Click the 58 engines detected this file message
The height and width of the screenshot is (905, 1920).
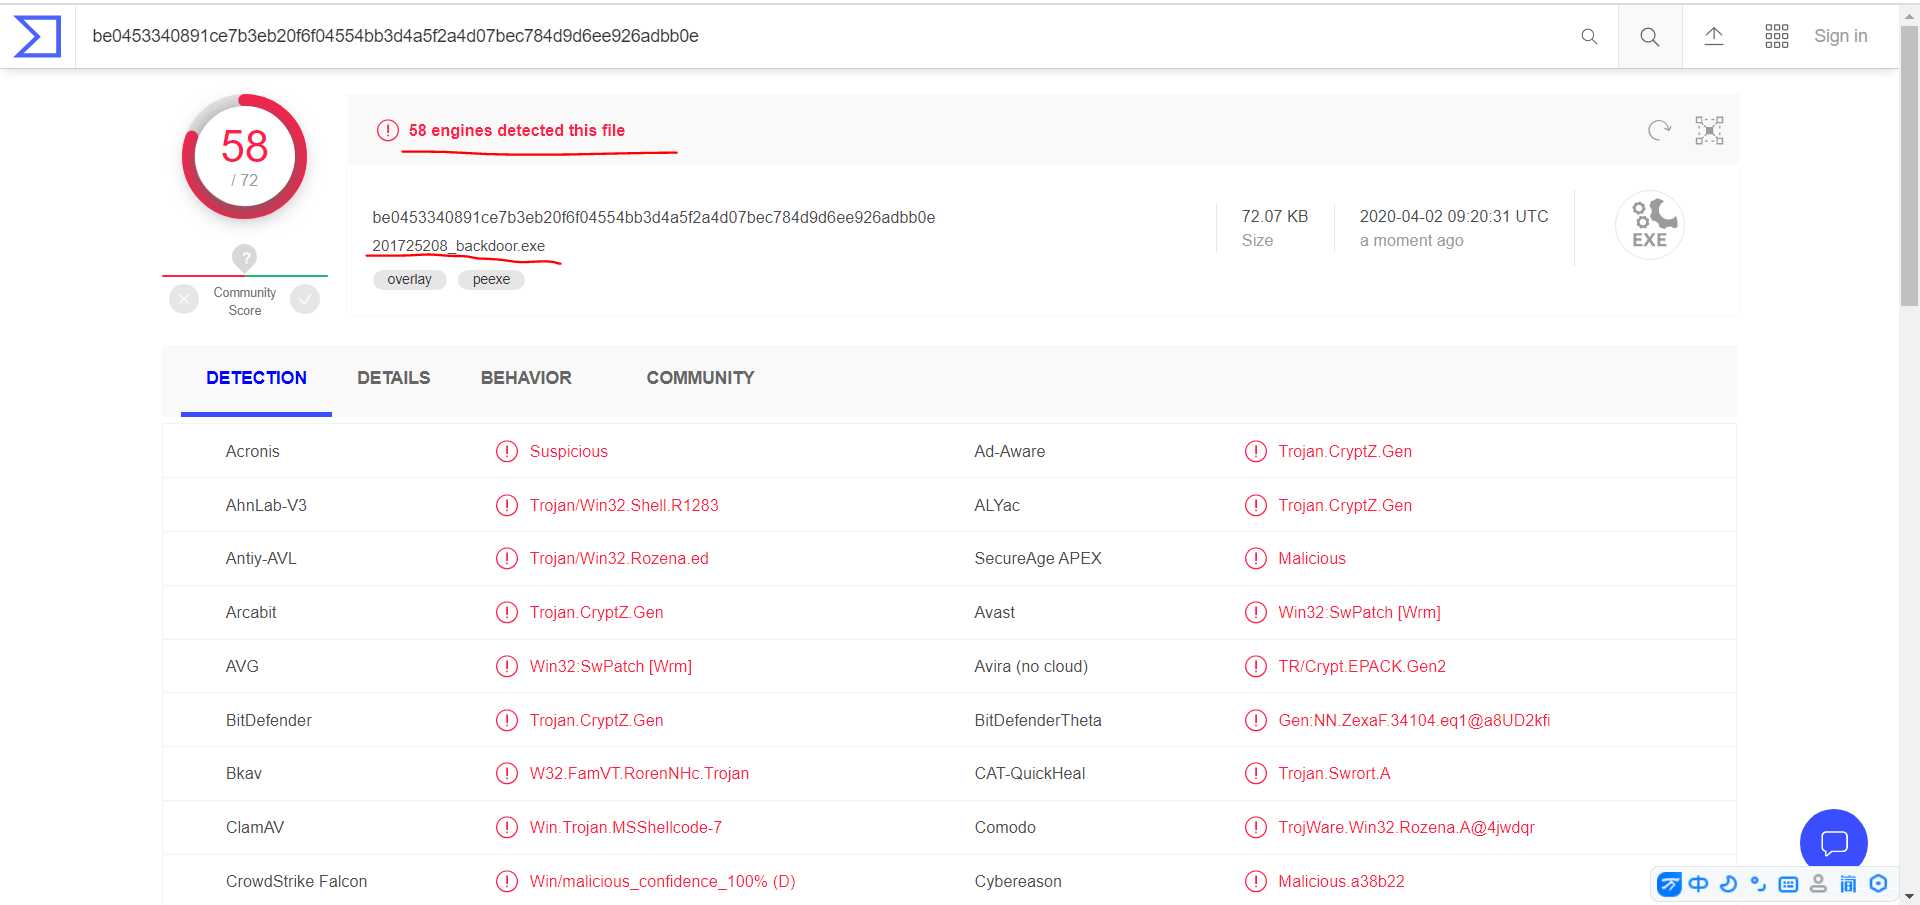(517, 131)
